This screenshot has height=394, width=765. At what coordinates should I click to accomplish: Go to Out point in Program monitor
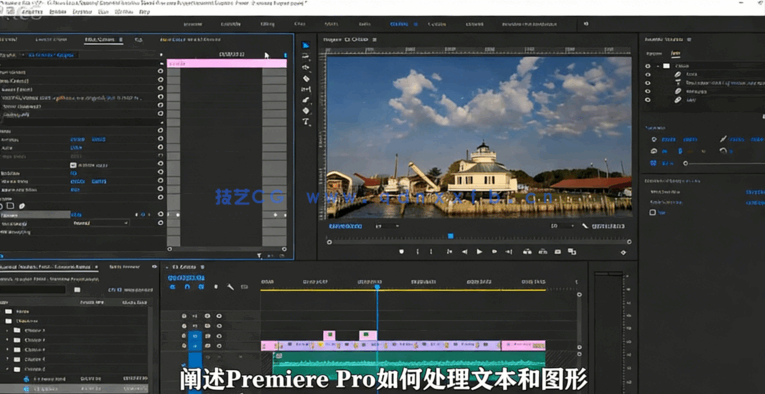pyautogui.click(x=509, y=252)
